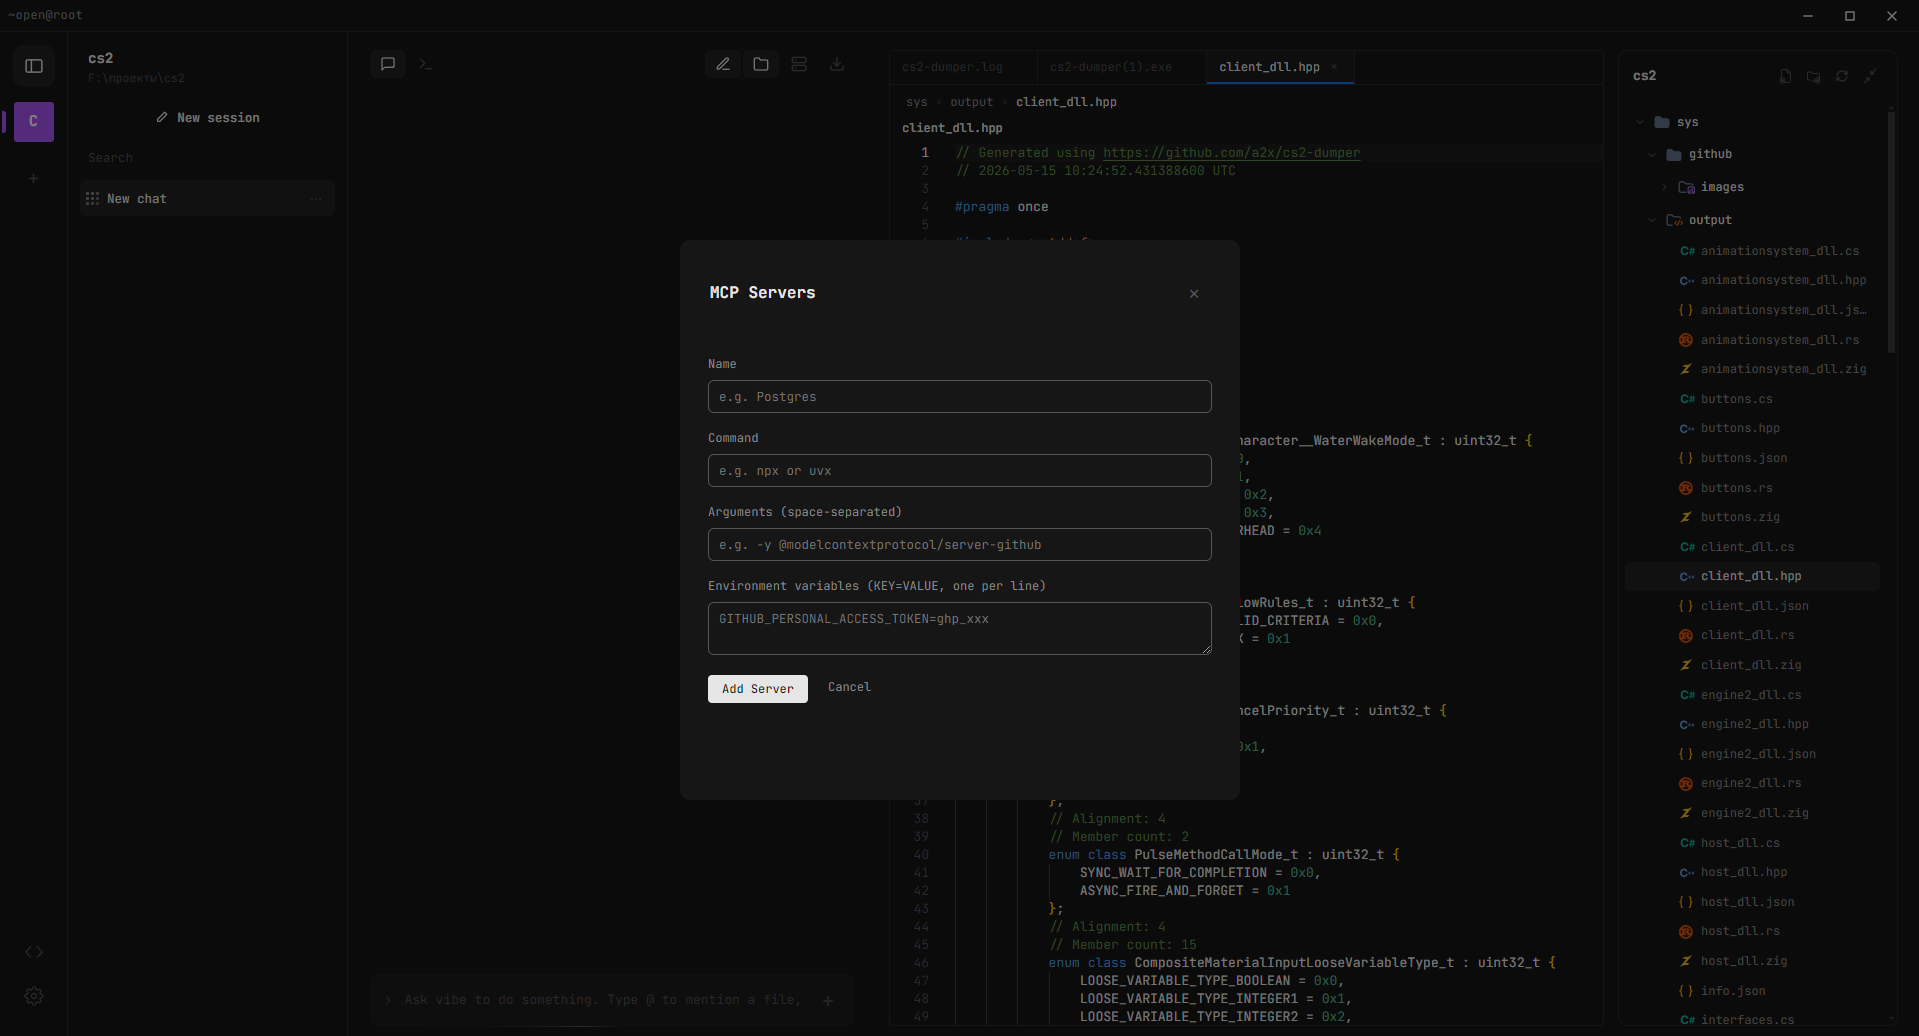Switch to chat view icon
The width and height of the screenshot is (1919, 1036).
coord(388,64)
